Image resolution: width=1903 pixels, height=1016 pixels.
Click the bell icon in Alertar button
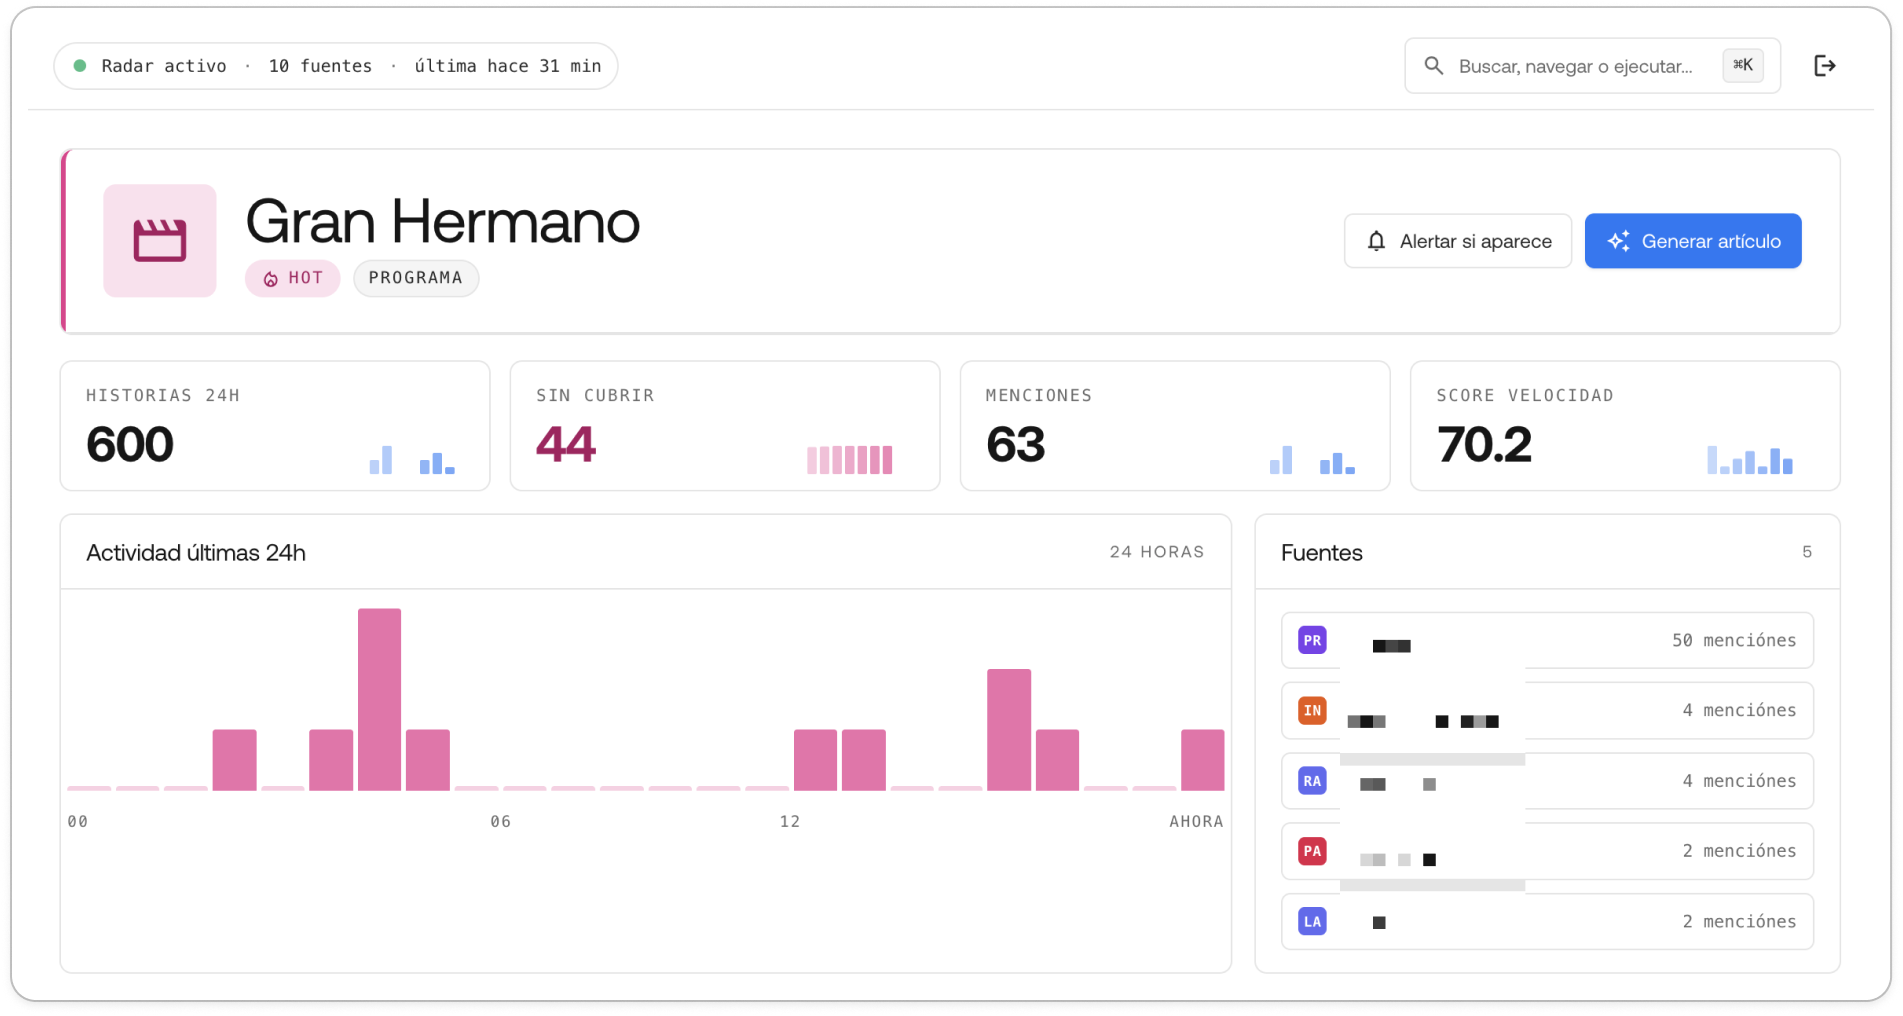tap(1377, 241)
